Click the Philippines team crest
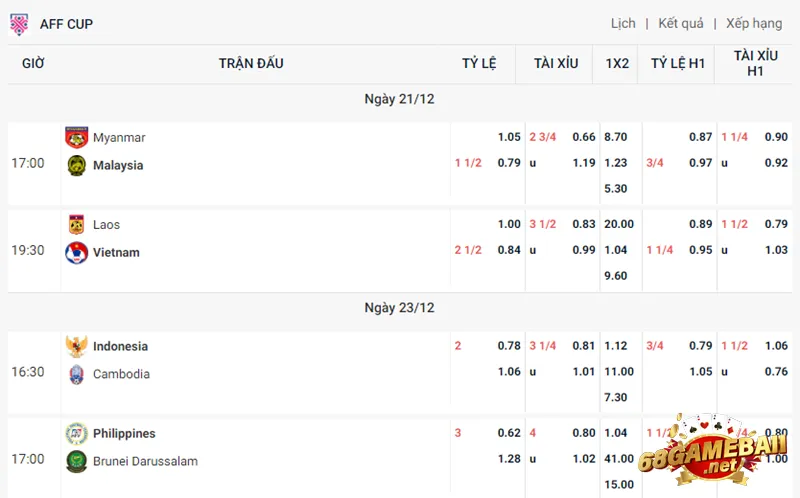The width and height of the screenshot is (800, 498). 76,433
